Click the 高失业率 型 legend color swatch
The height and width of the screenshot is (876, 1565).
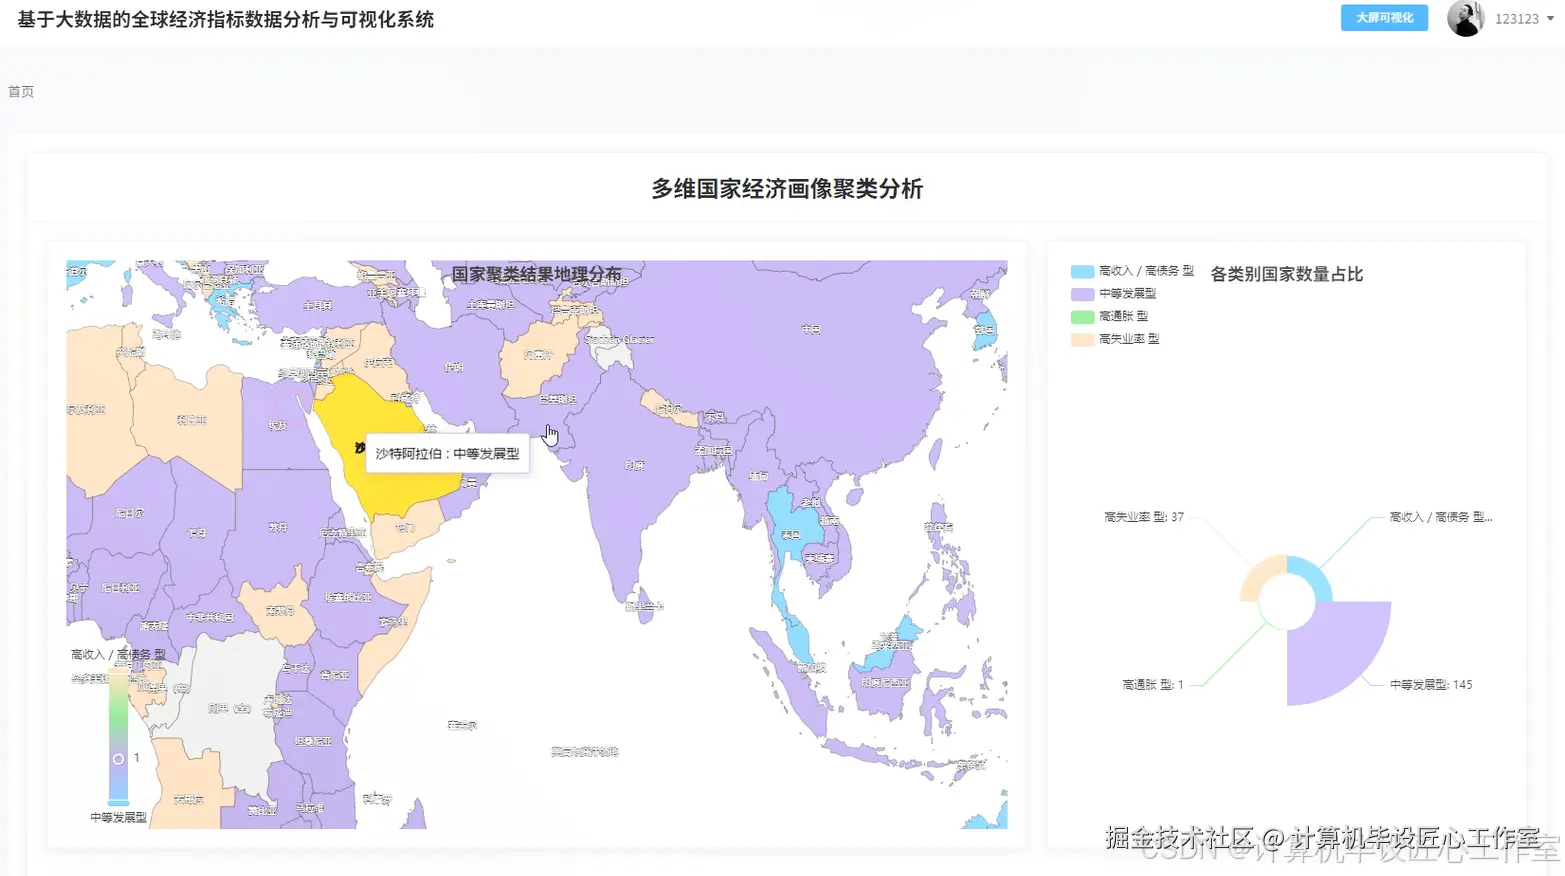(1083, 339)
